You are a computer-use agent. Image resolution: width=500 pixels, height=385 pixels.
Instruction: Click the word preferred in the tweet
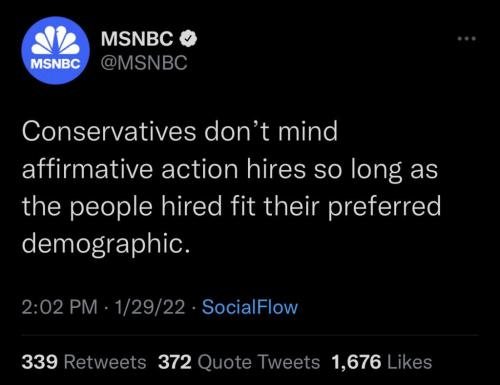pyautogui.click(x=384, y=207)
